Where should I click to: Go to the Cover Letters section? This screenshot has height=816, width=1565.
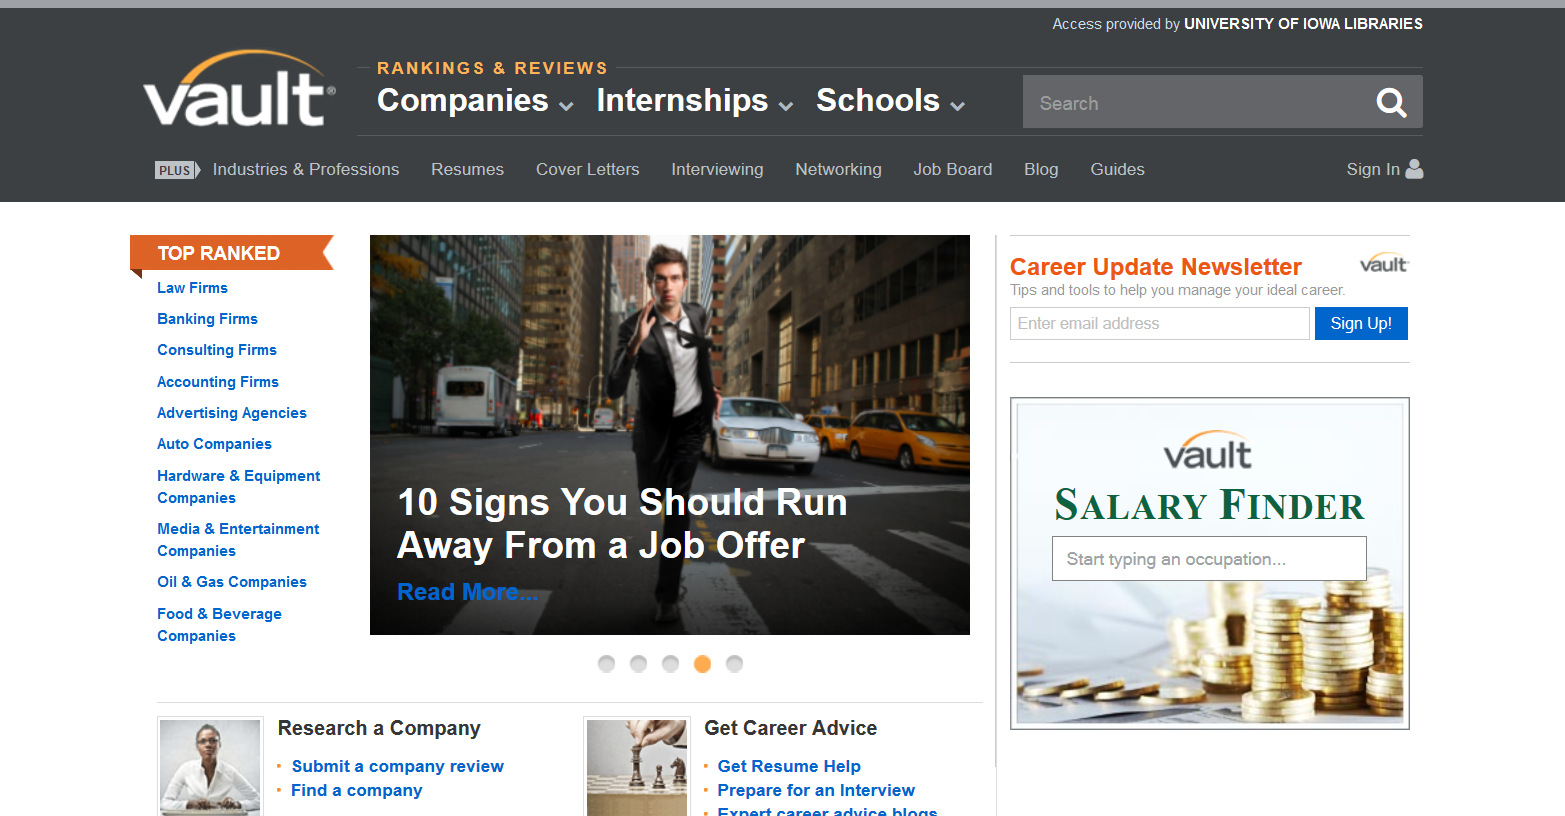coord(587,169)
